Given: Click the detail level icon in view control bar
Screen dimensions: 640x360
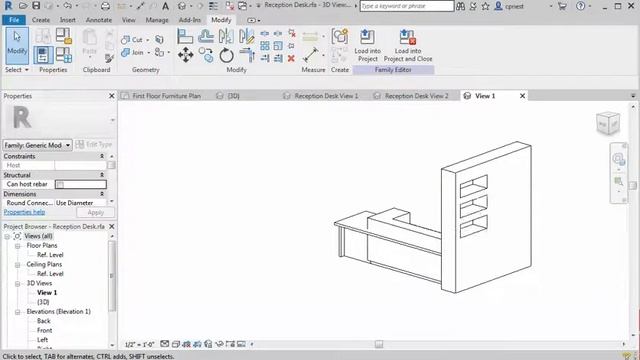Looking at the screenshot, I should point(164,344).
